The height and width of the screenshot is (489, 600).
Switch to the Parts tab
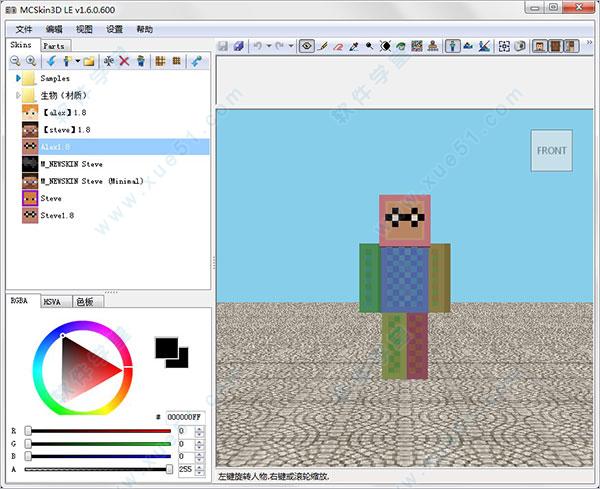click(55, 45)
